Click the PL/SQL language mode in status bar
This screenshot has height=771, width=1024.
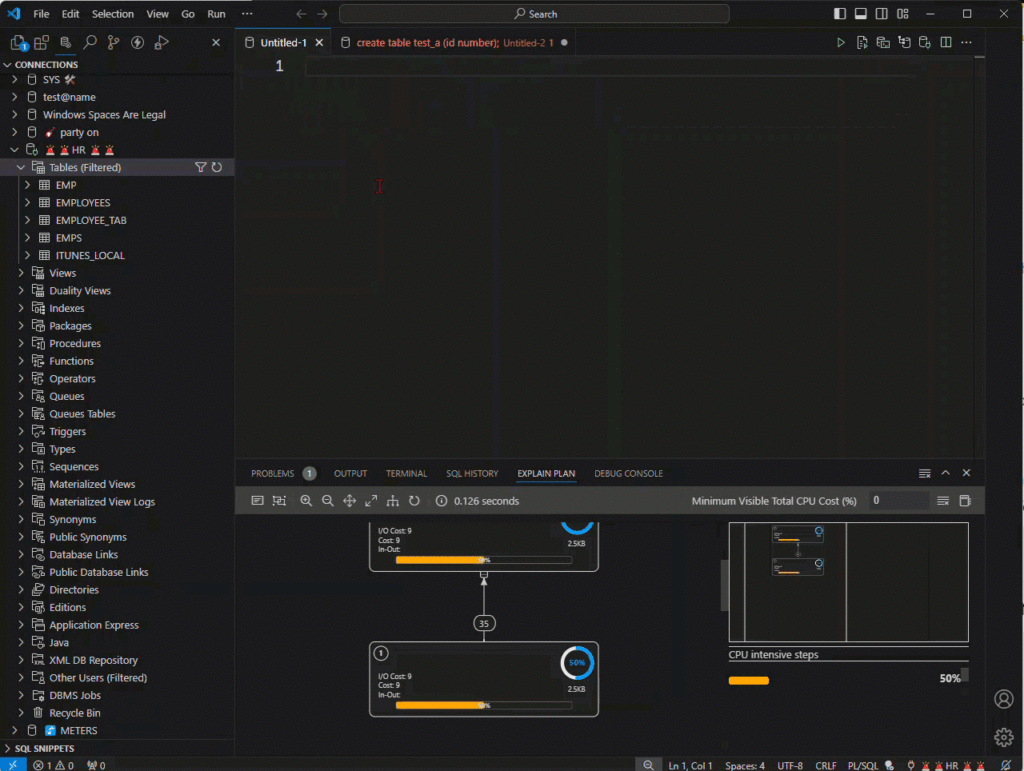(862, 765)
